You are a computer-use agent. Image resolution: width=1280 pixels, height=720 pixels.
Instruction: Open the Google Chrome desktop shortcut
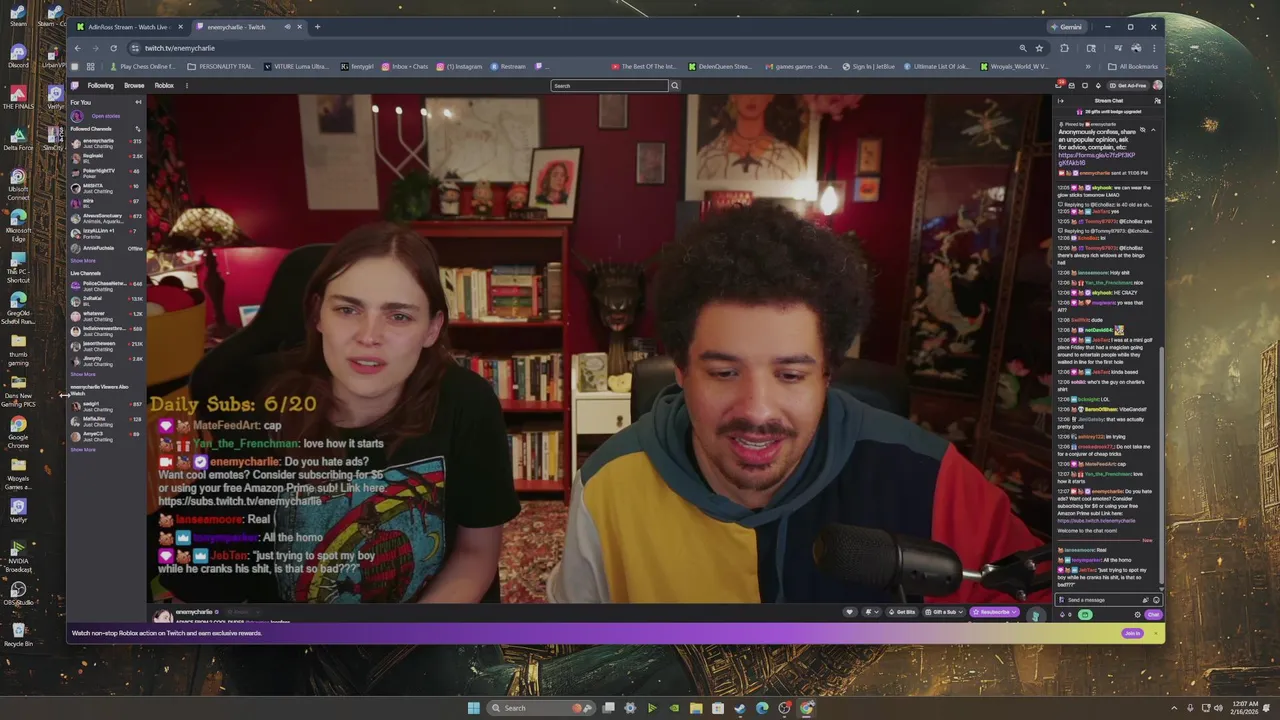(x=18, y=431)
